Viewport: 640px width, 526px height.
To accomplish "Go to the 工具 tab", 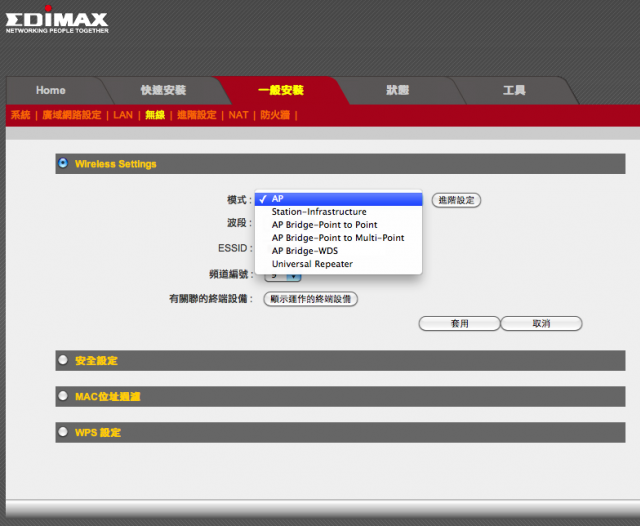I will coord(514,90).
